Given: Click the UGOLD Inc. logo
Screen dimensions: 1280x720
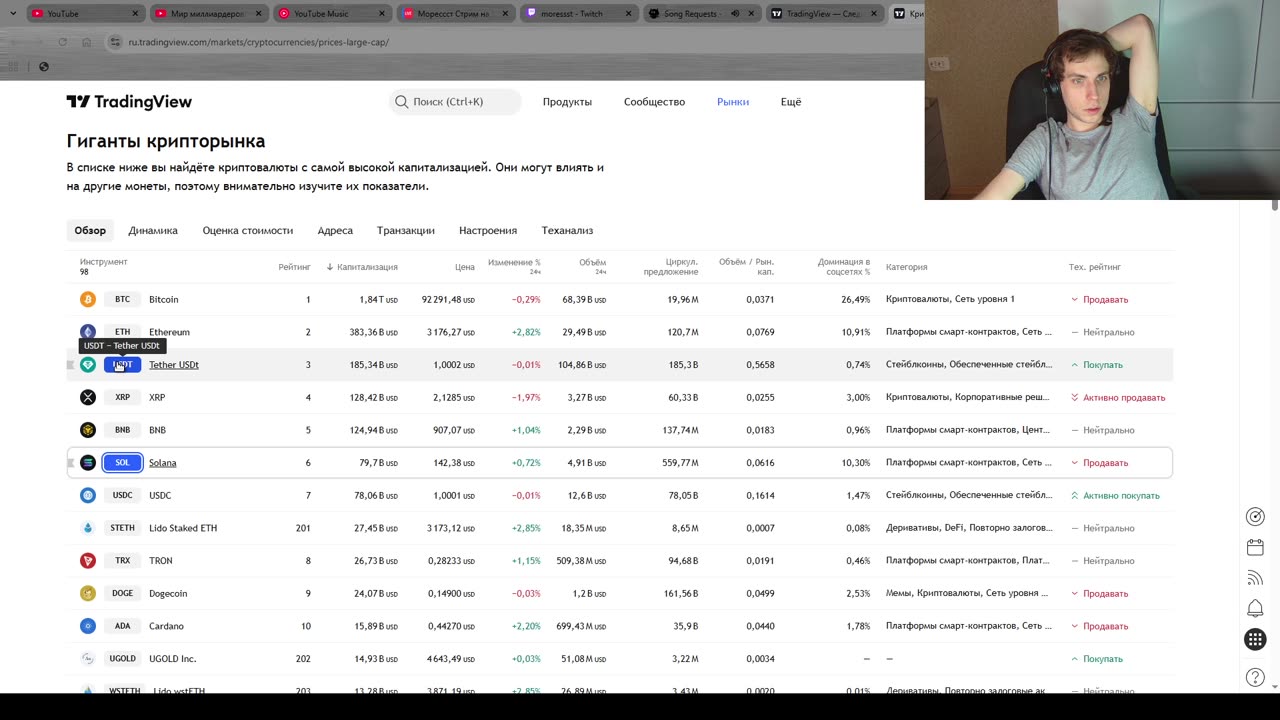Looking at the screenshot, I should [88, 659].
